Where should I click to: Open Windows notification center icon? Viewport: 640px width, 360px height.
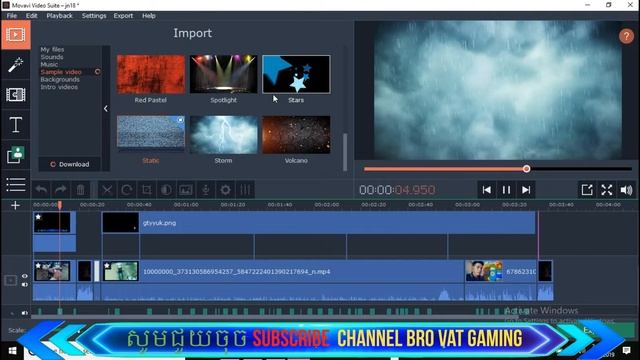[x=626, y=351]
